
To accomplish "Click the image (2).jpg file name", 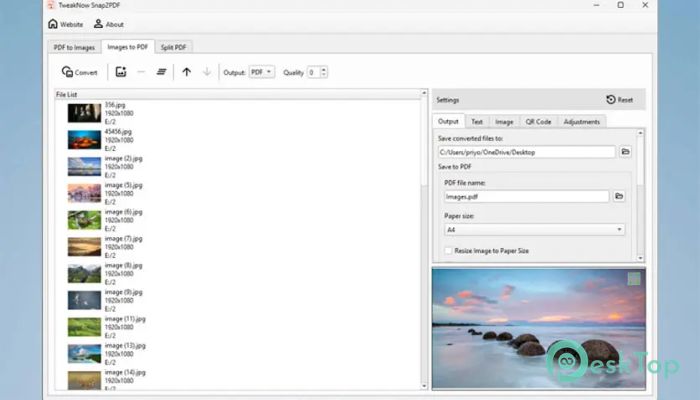I will (124, 158).
